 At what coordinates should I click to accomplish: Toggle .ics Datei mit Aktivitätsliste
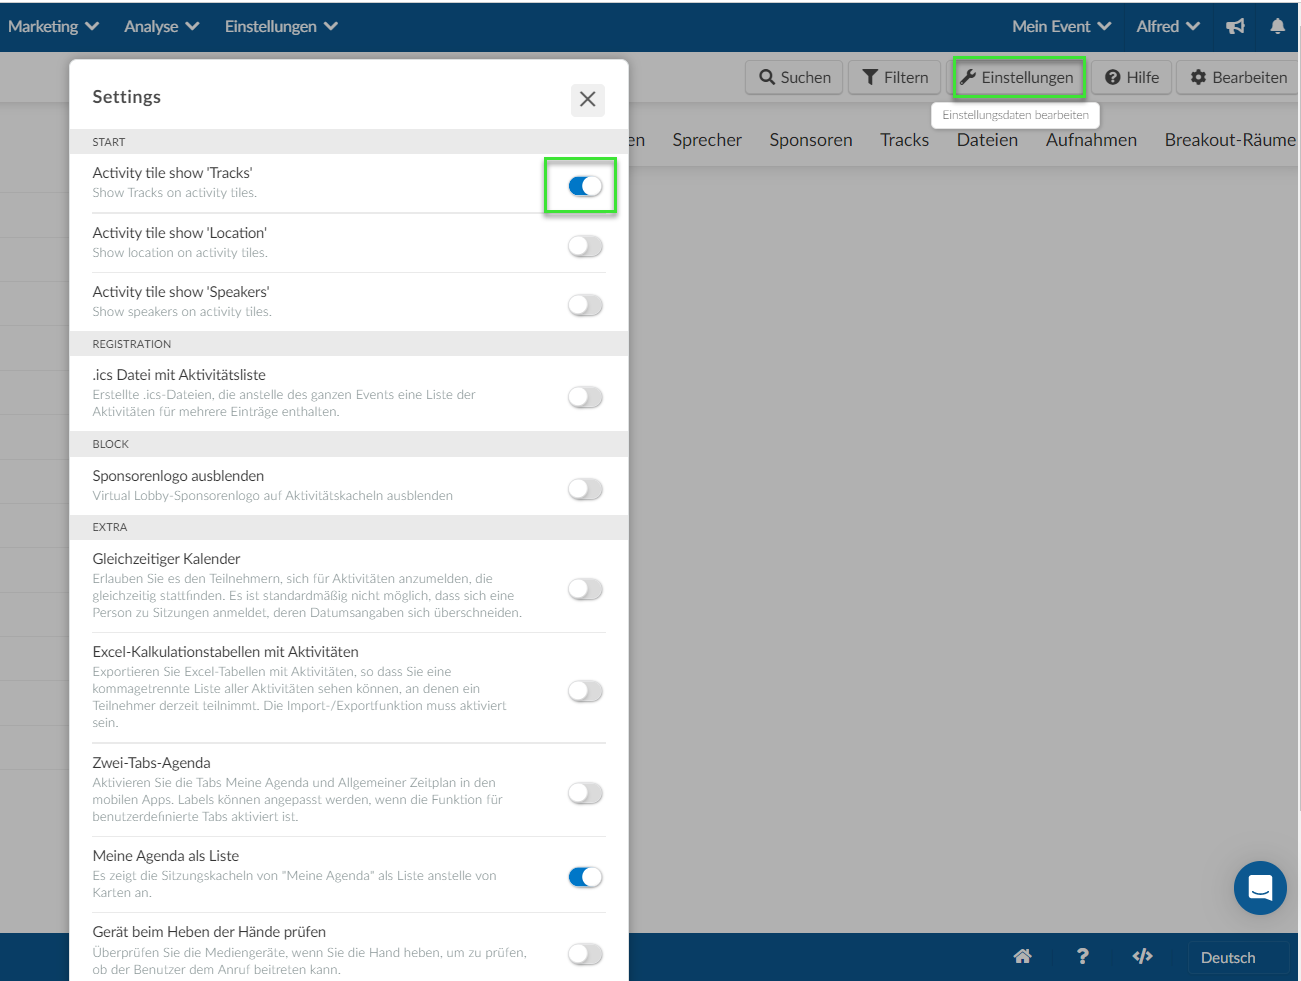click(585, 397)
